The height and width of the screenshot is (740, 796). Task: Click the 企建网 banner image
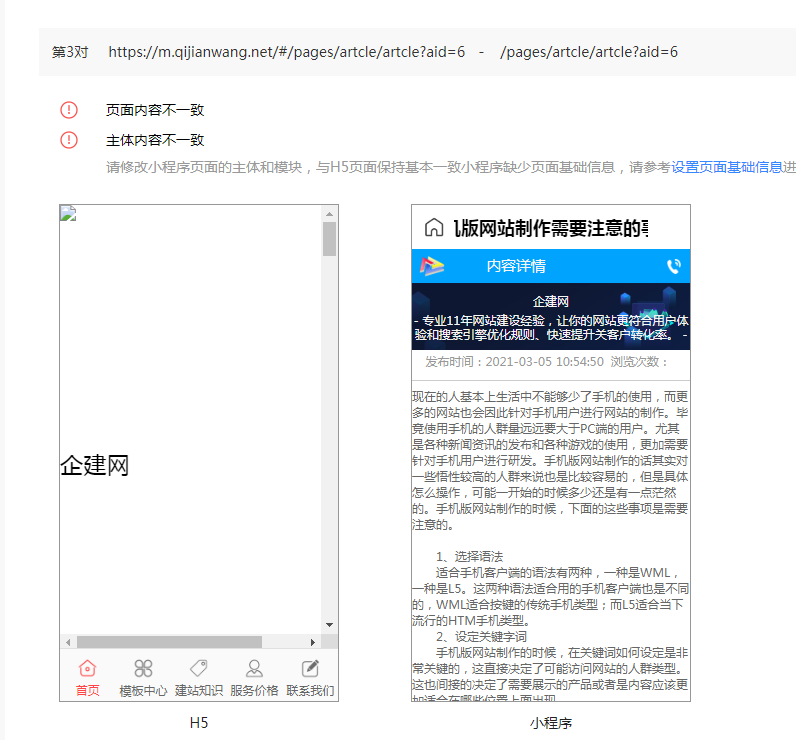point(551,316)
